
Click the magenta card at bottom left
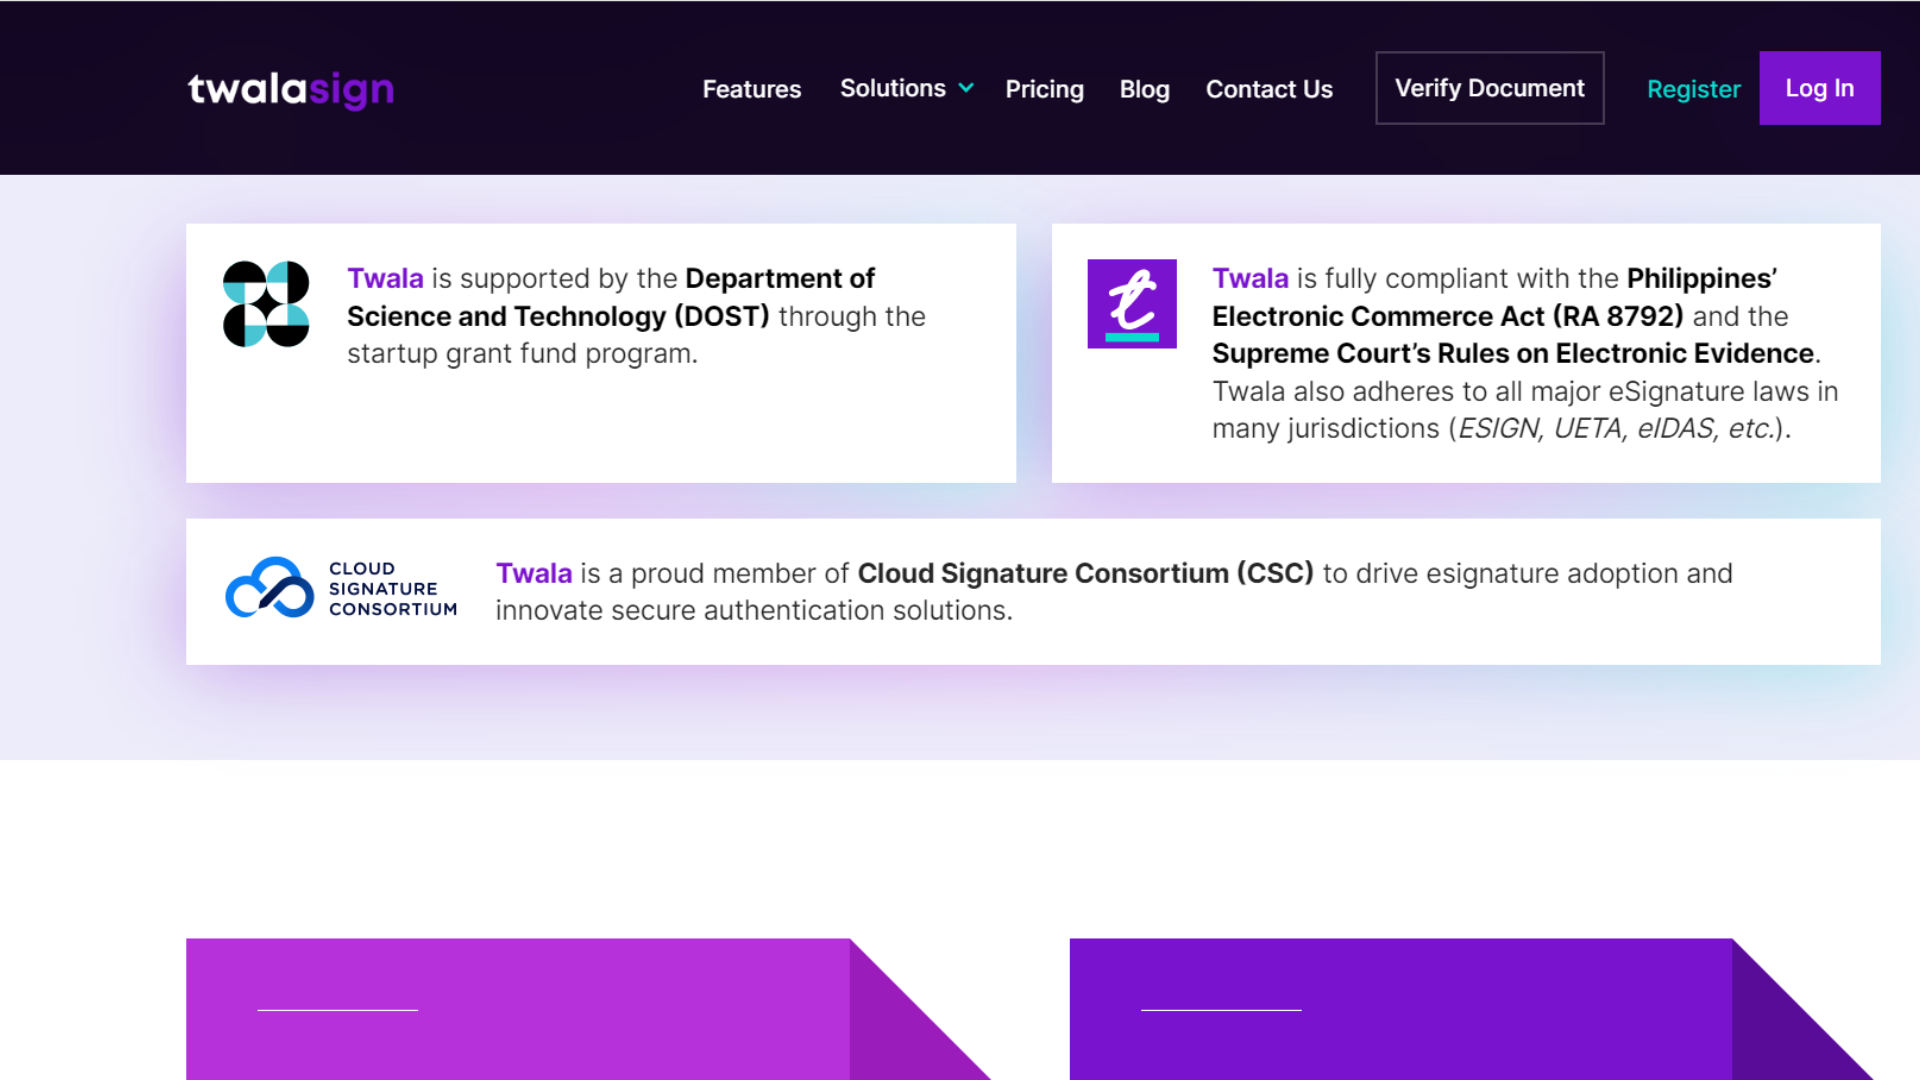(588, 1009)
